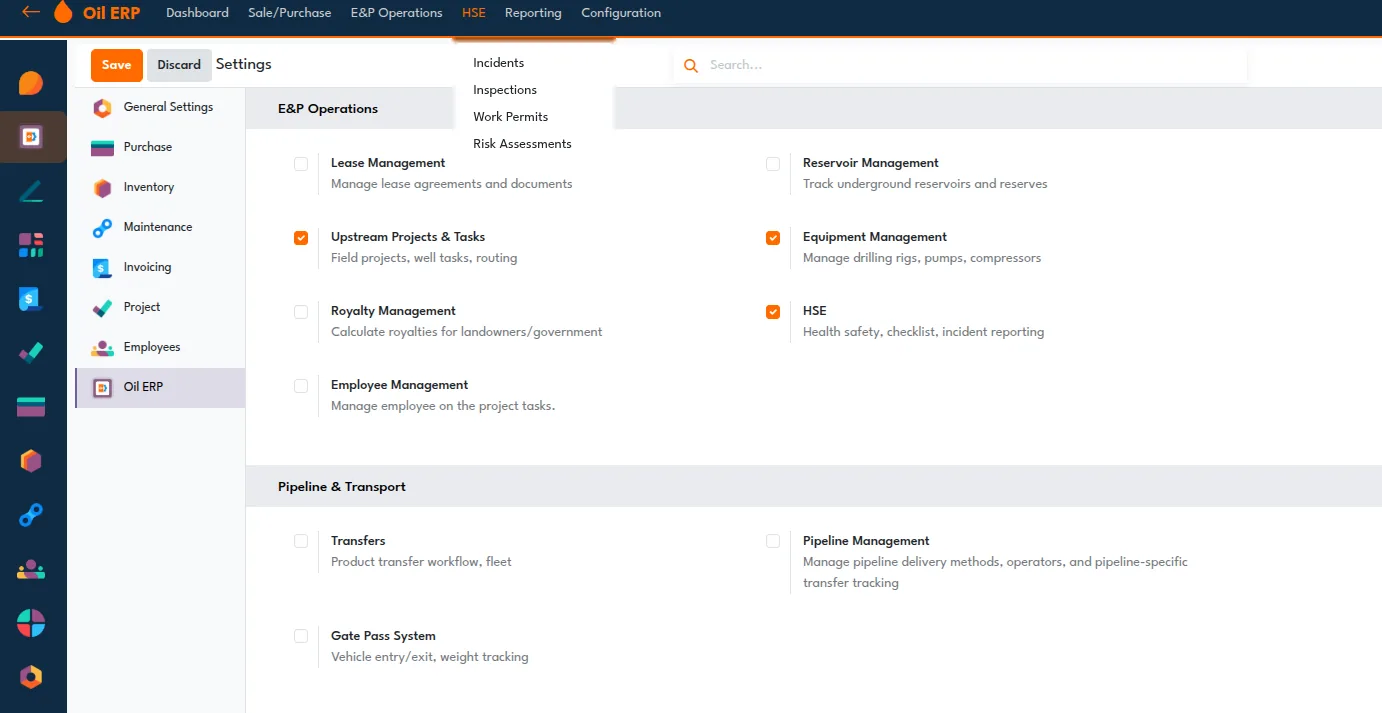1382x713 pixels.
Task: Click text 'Manage drilling rigs, pumps, compressors'
Action: coord(922,258)
